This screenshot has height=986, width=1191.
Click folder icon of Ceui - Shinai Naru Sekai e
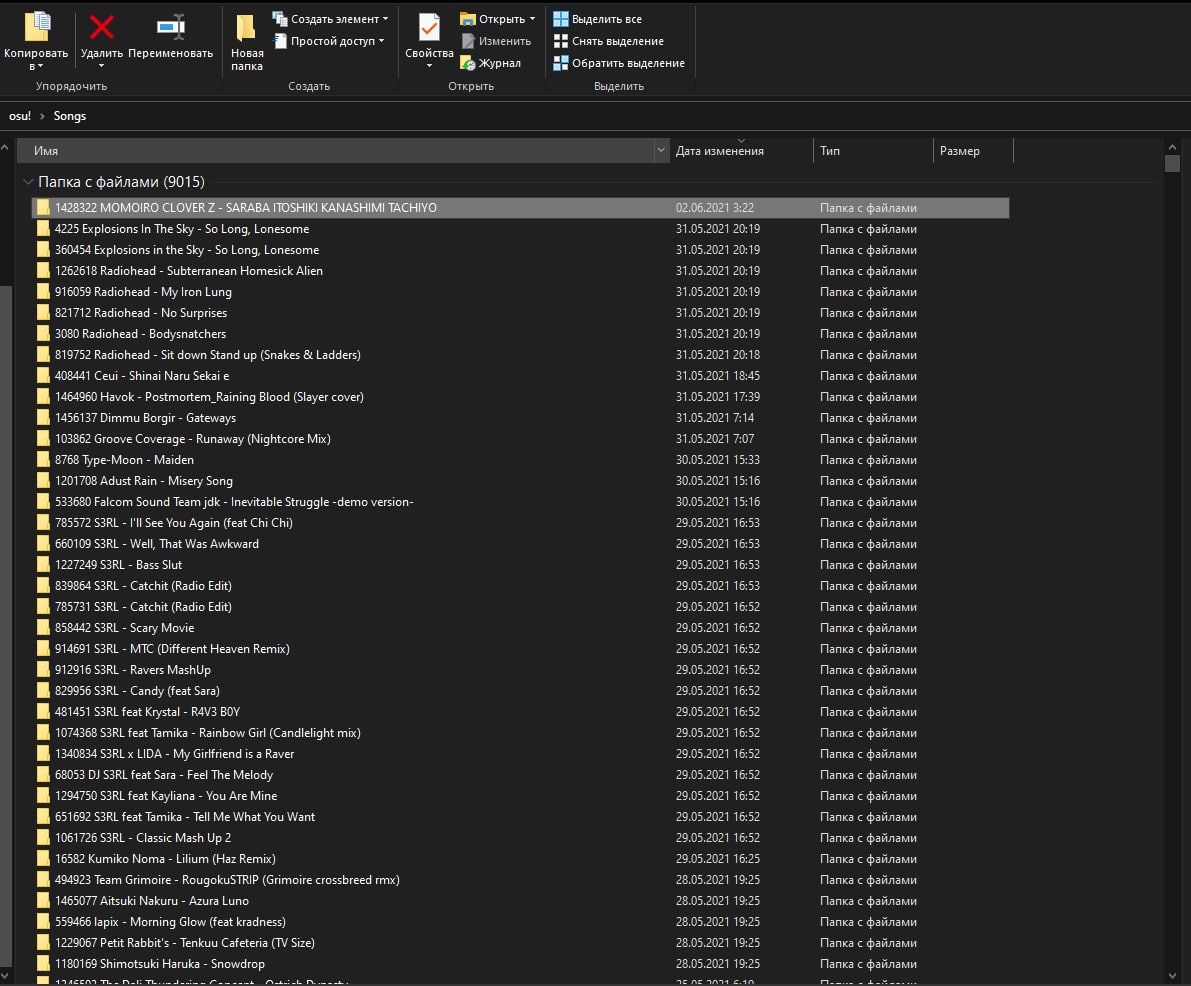point(43,375)
